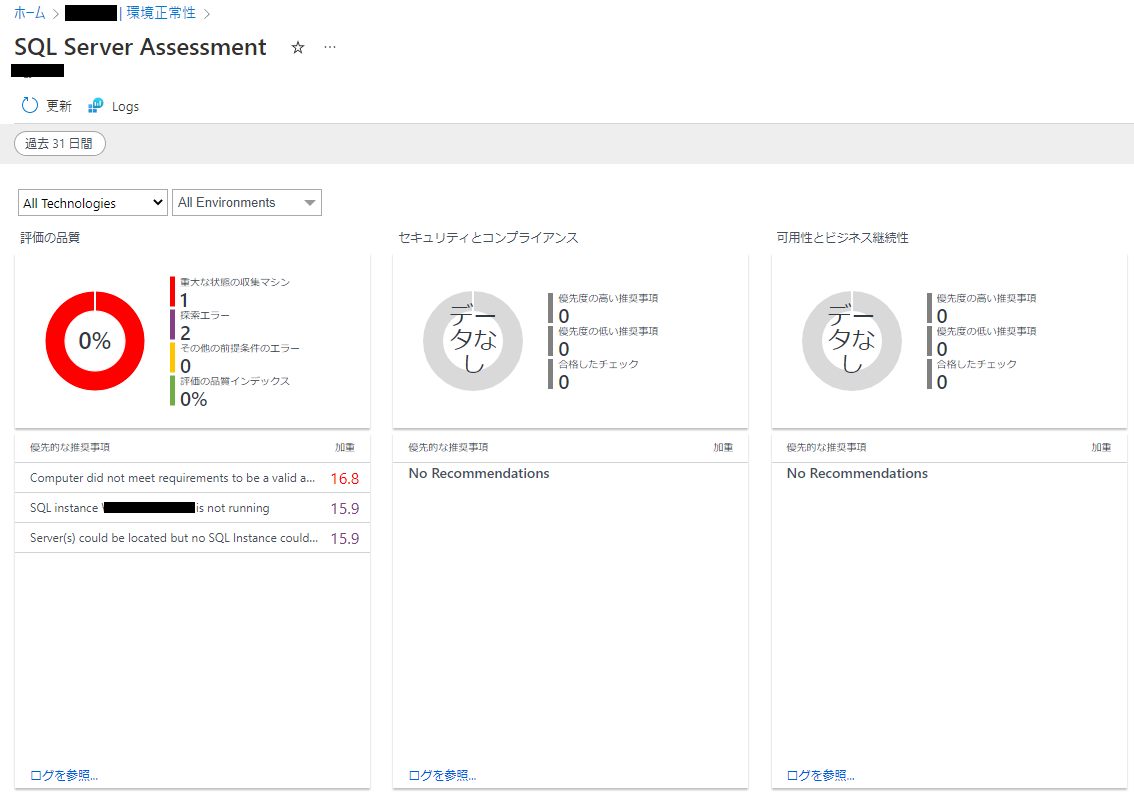The image size is (1134, 800).
Task: Click the セキュリティとコンプライアンス tile header
Action: tap(488, 237)
